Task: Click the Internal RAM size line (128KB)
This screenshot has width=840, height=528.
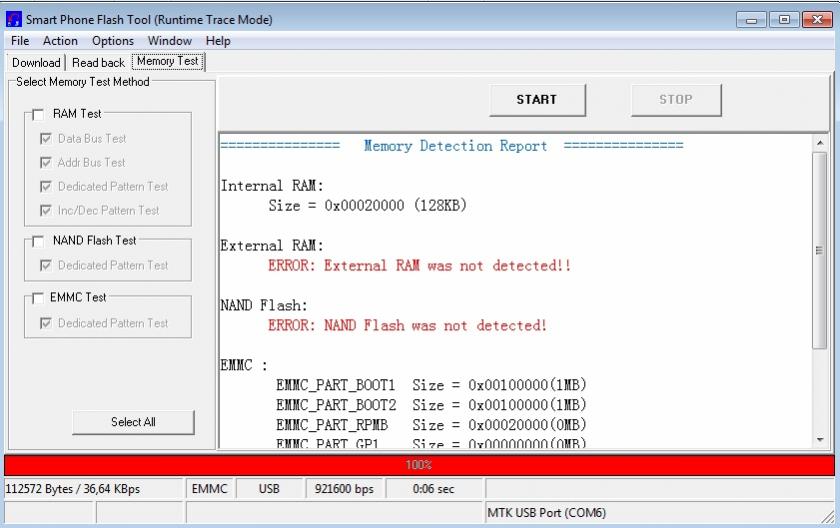Action: 368,206
